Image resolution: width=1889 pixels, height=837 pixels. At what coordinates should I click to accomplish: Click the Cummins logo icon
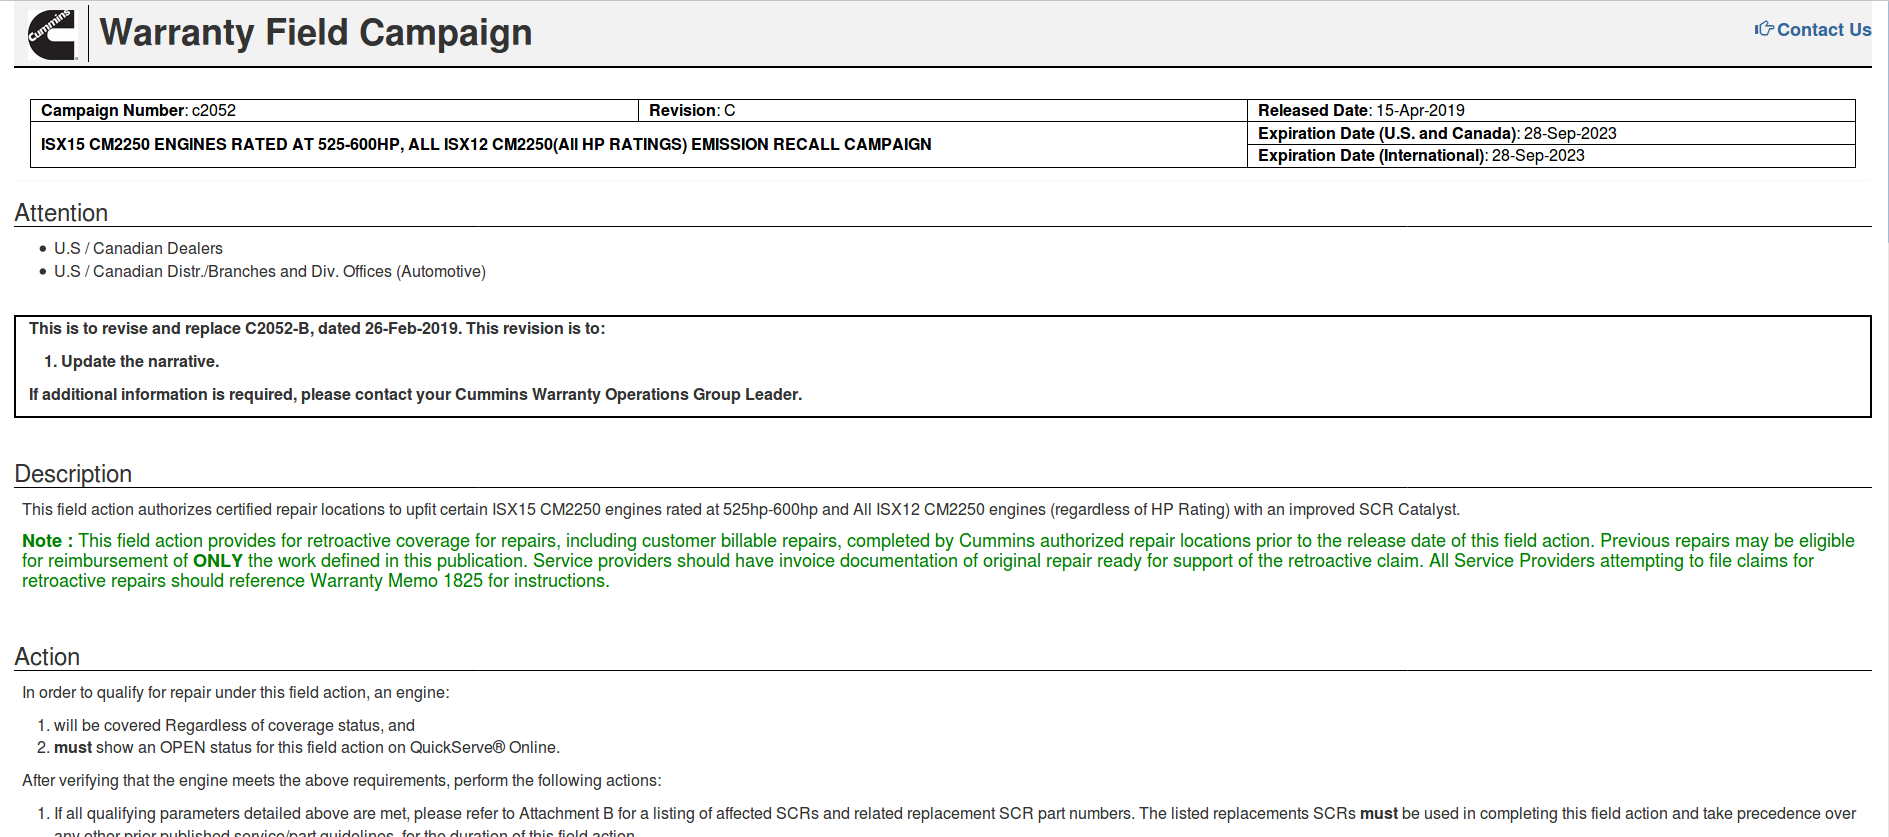point(51,34)
